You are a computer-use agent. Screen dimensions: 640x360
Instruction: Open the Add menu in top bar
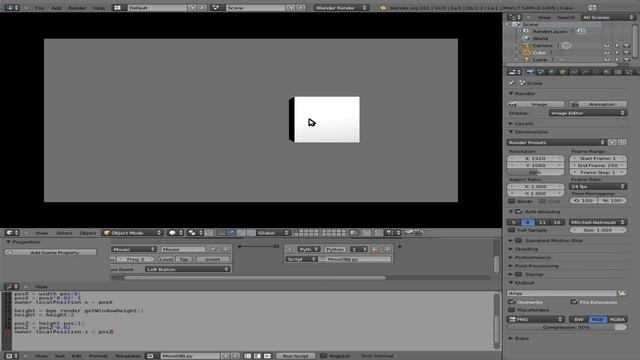point(56,7)
